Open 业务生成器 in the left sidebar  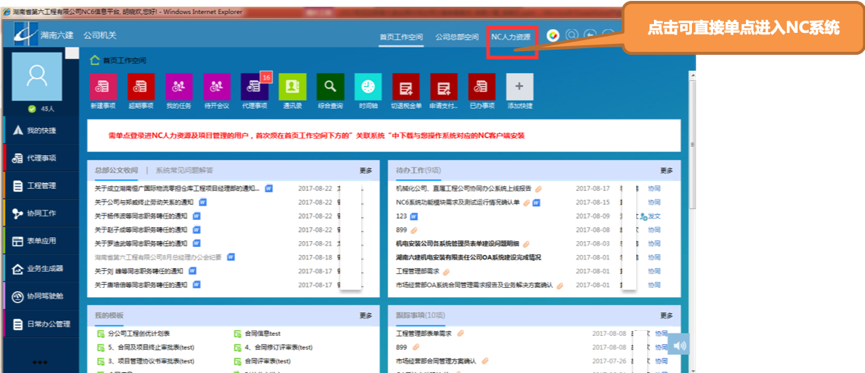click(41, 269)
